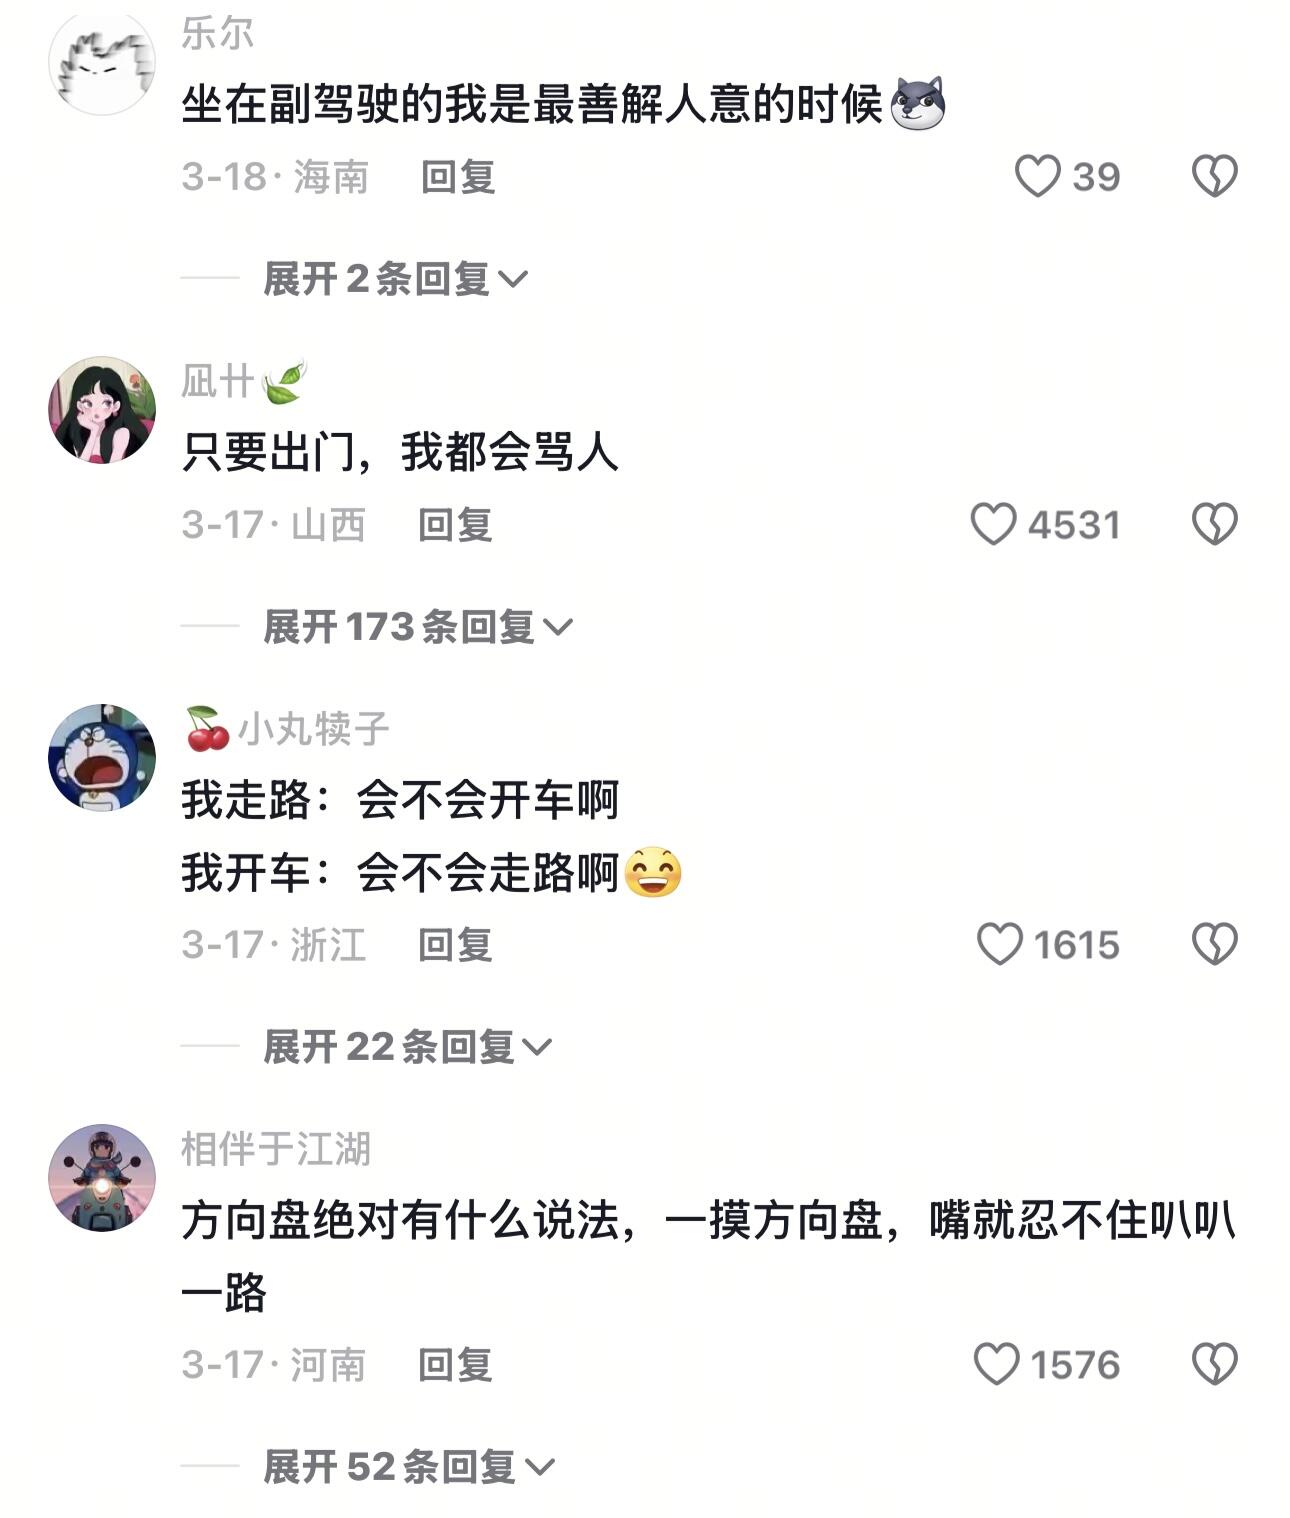Open the anime girl avatar profile
The width and height of the screenshot is (1290, 1518).
pos(102,409)
